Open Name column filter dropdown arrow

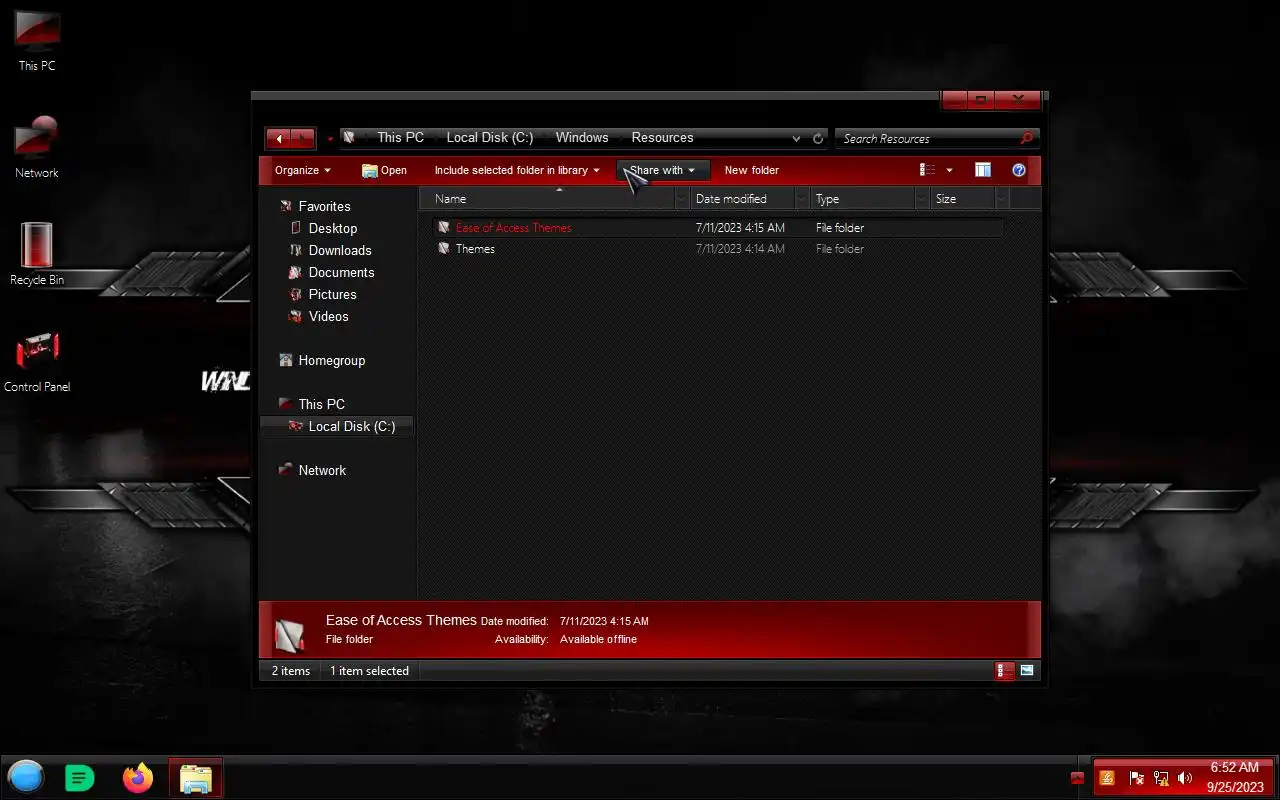tap(682, 199)
